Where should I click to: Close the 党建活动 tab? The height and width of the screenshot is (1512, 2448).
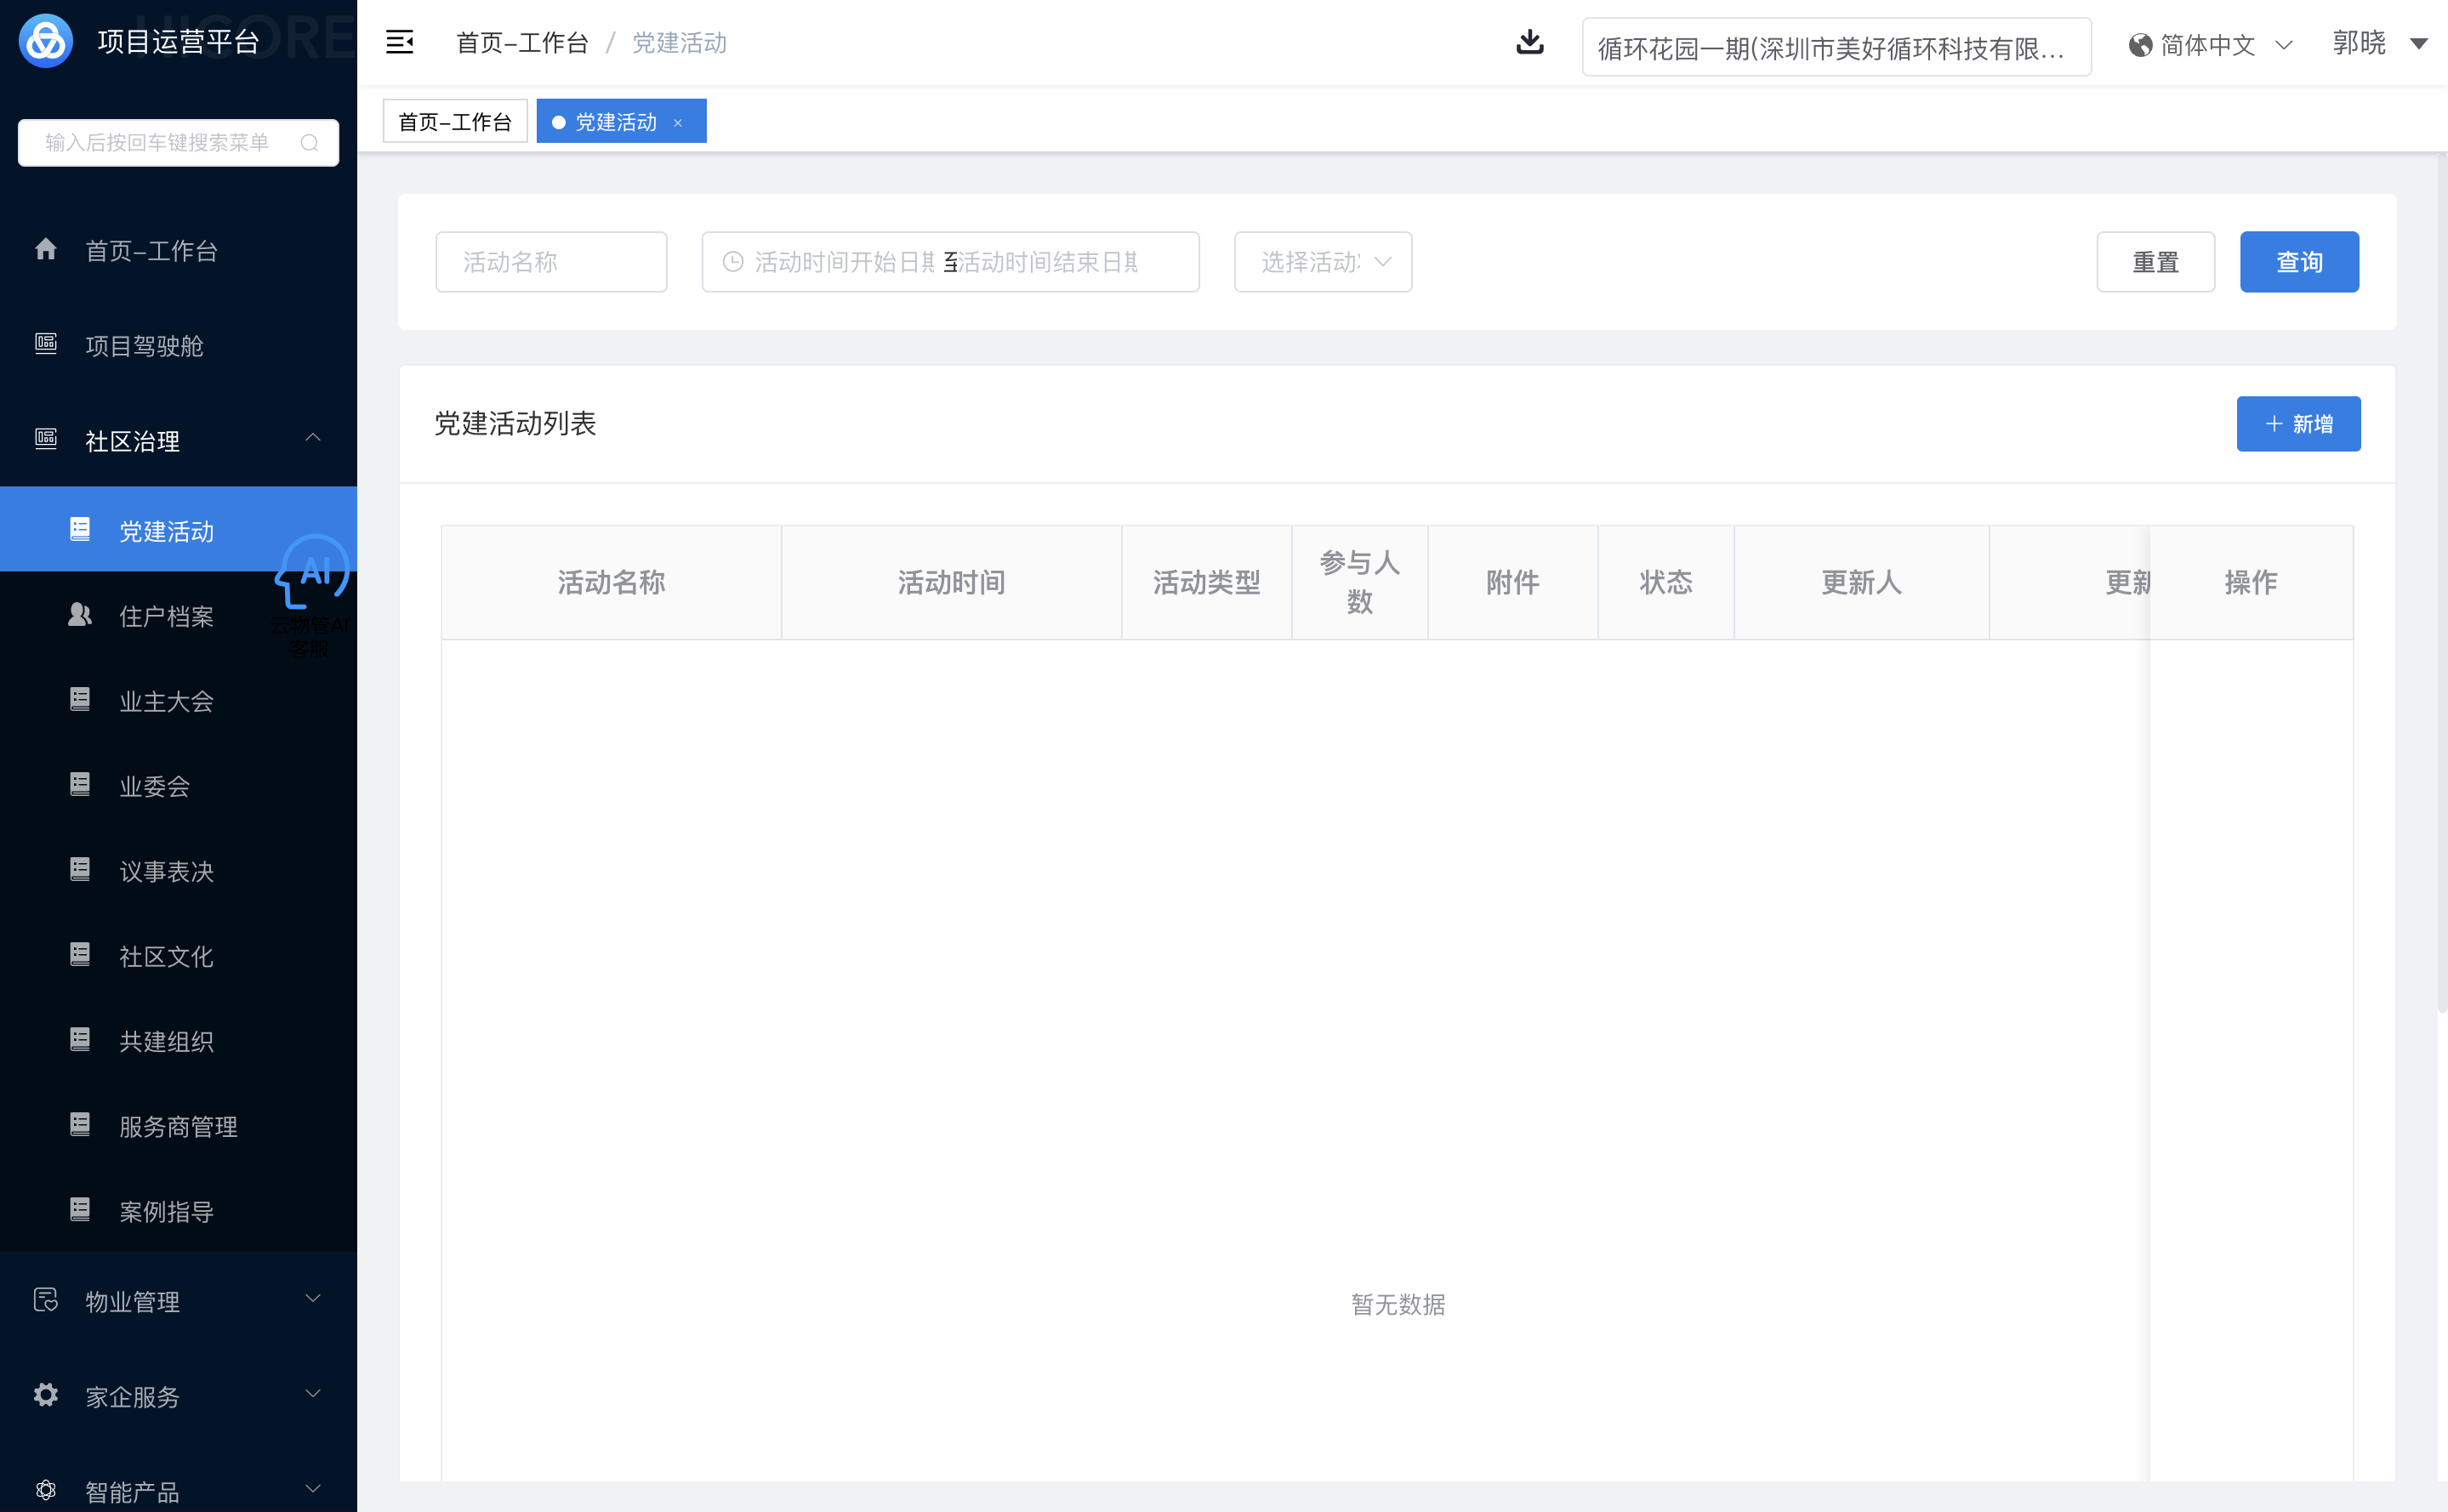(678, 122)
